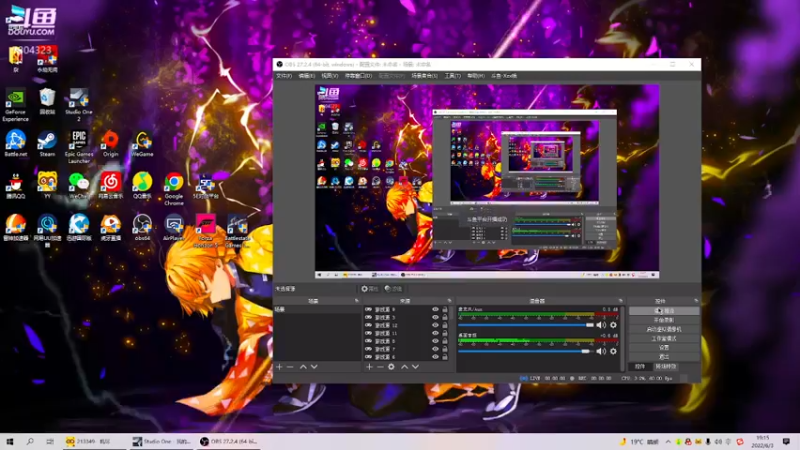Remove the selected source with the minus icon in the Sources panel

tap(380, 367)
